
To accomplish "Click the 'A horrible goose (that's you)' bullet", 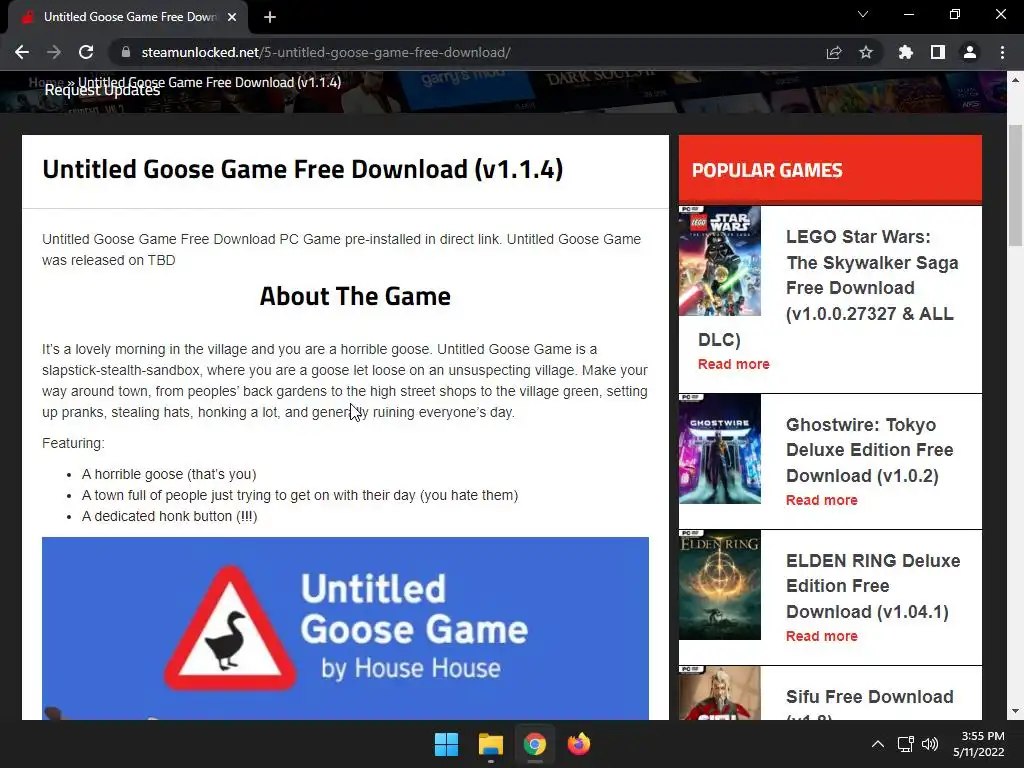I will 169,475.
